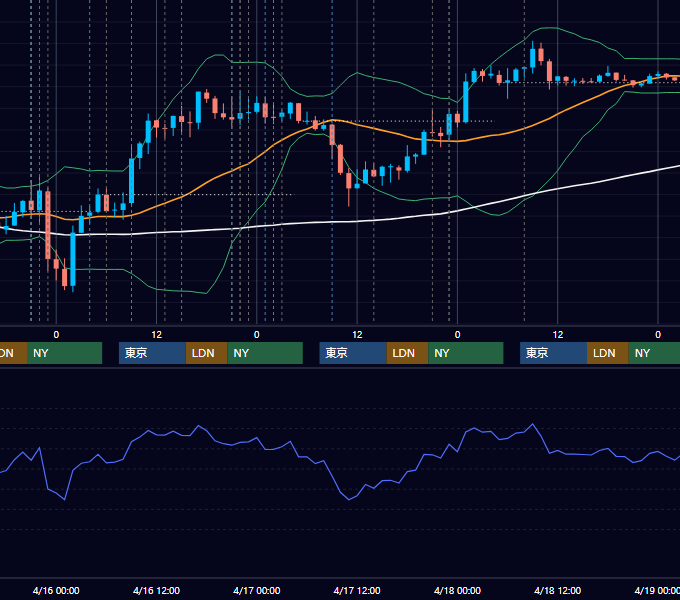This screenshot has width=680, height=600.
Task: Click the NY session block spanning 4/19 00:00
Action: click(x=654, y=353)
